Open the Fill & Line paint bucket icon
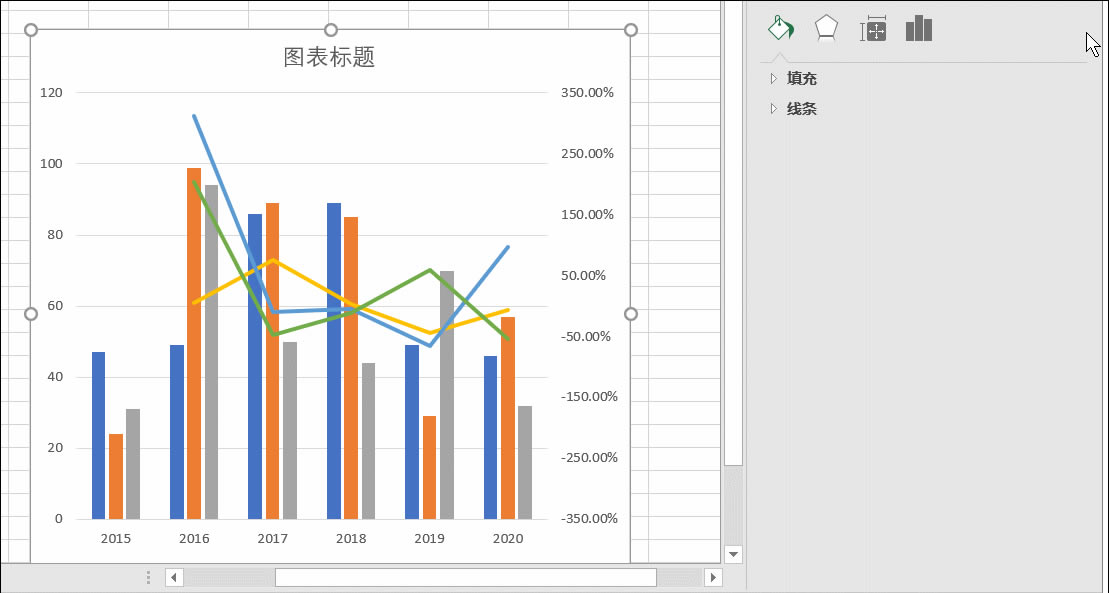Screen dimensions: 1109x593 click(x=781, y=28)
